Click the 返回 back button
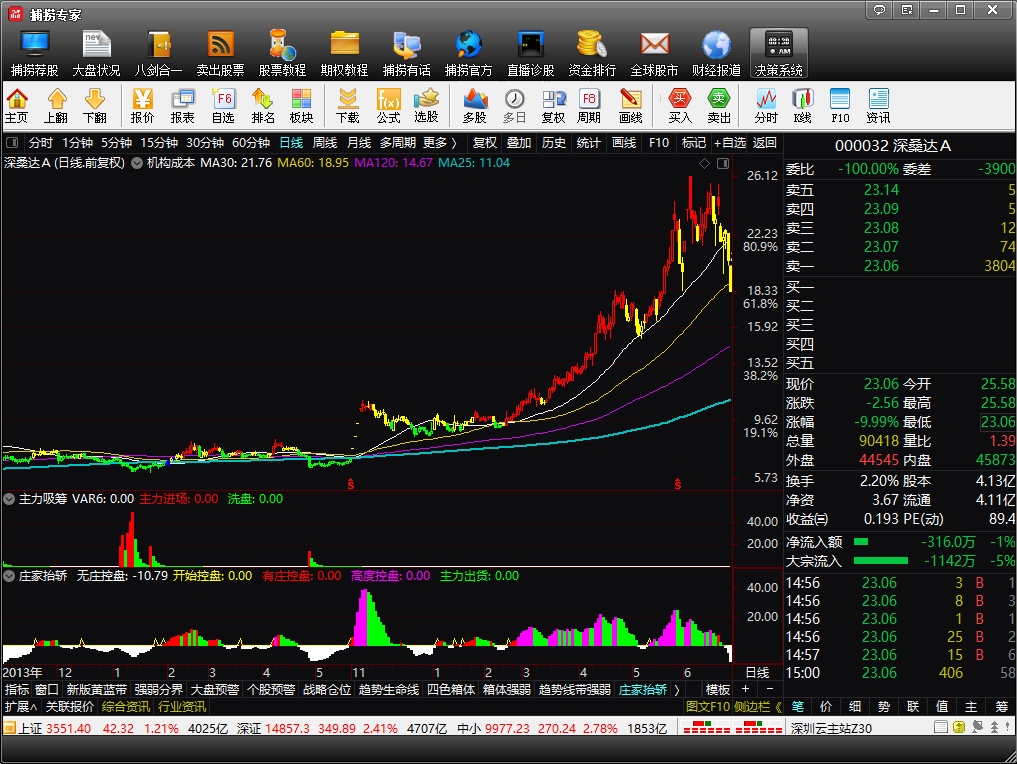This screenshot has width=1017, height=764. [765, 143]
